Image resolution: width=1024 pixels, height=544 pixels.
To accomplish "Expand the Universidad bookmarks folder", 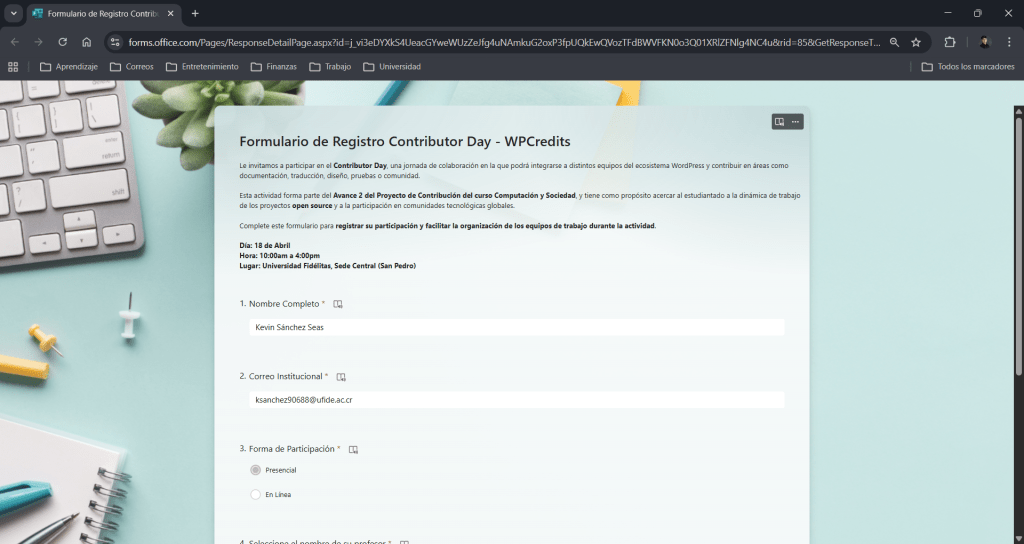I will tap(392, 67).
